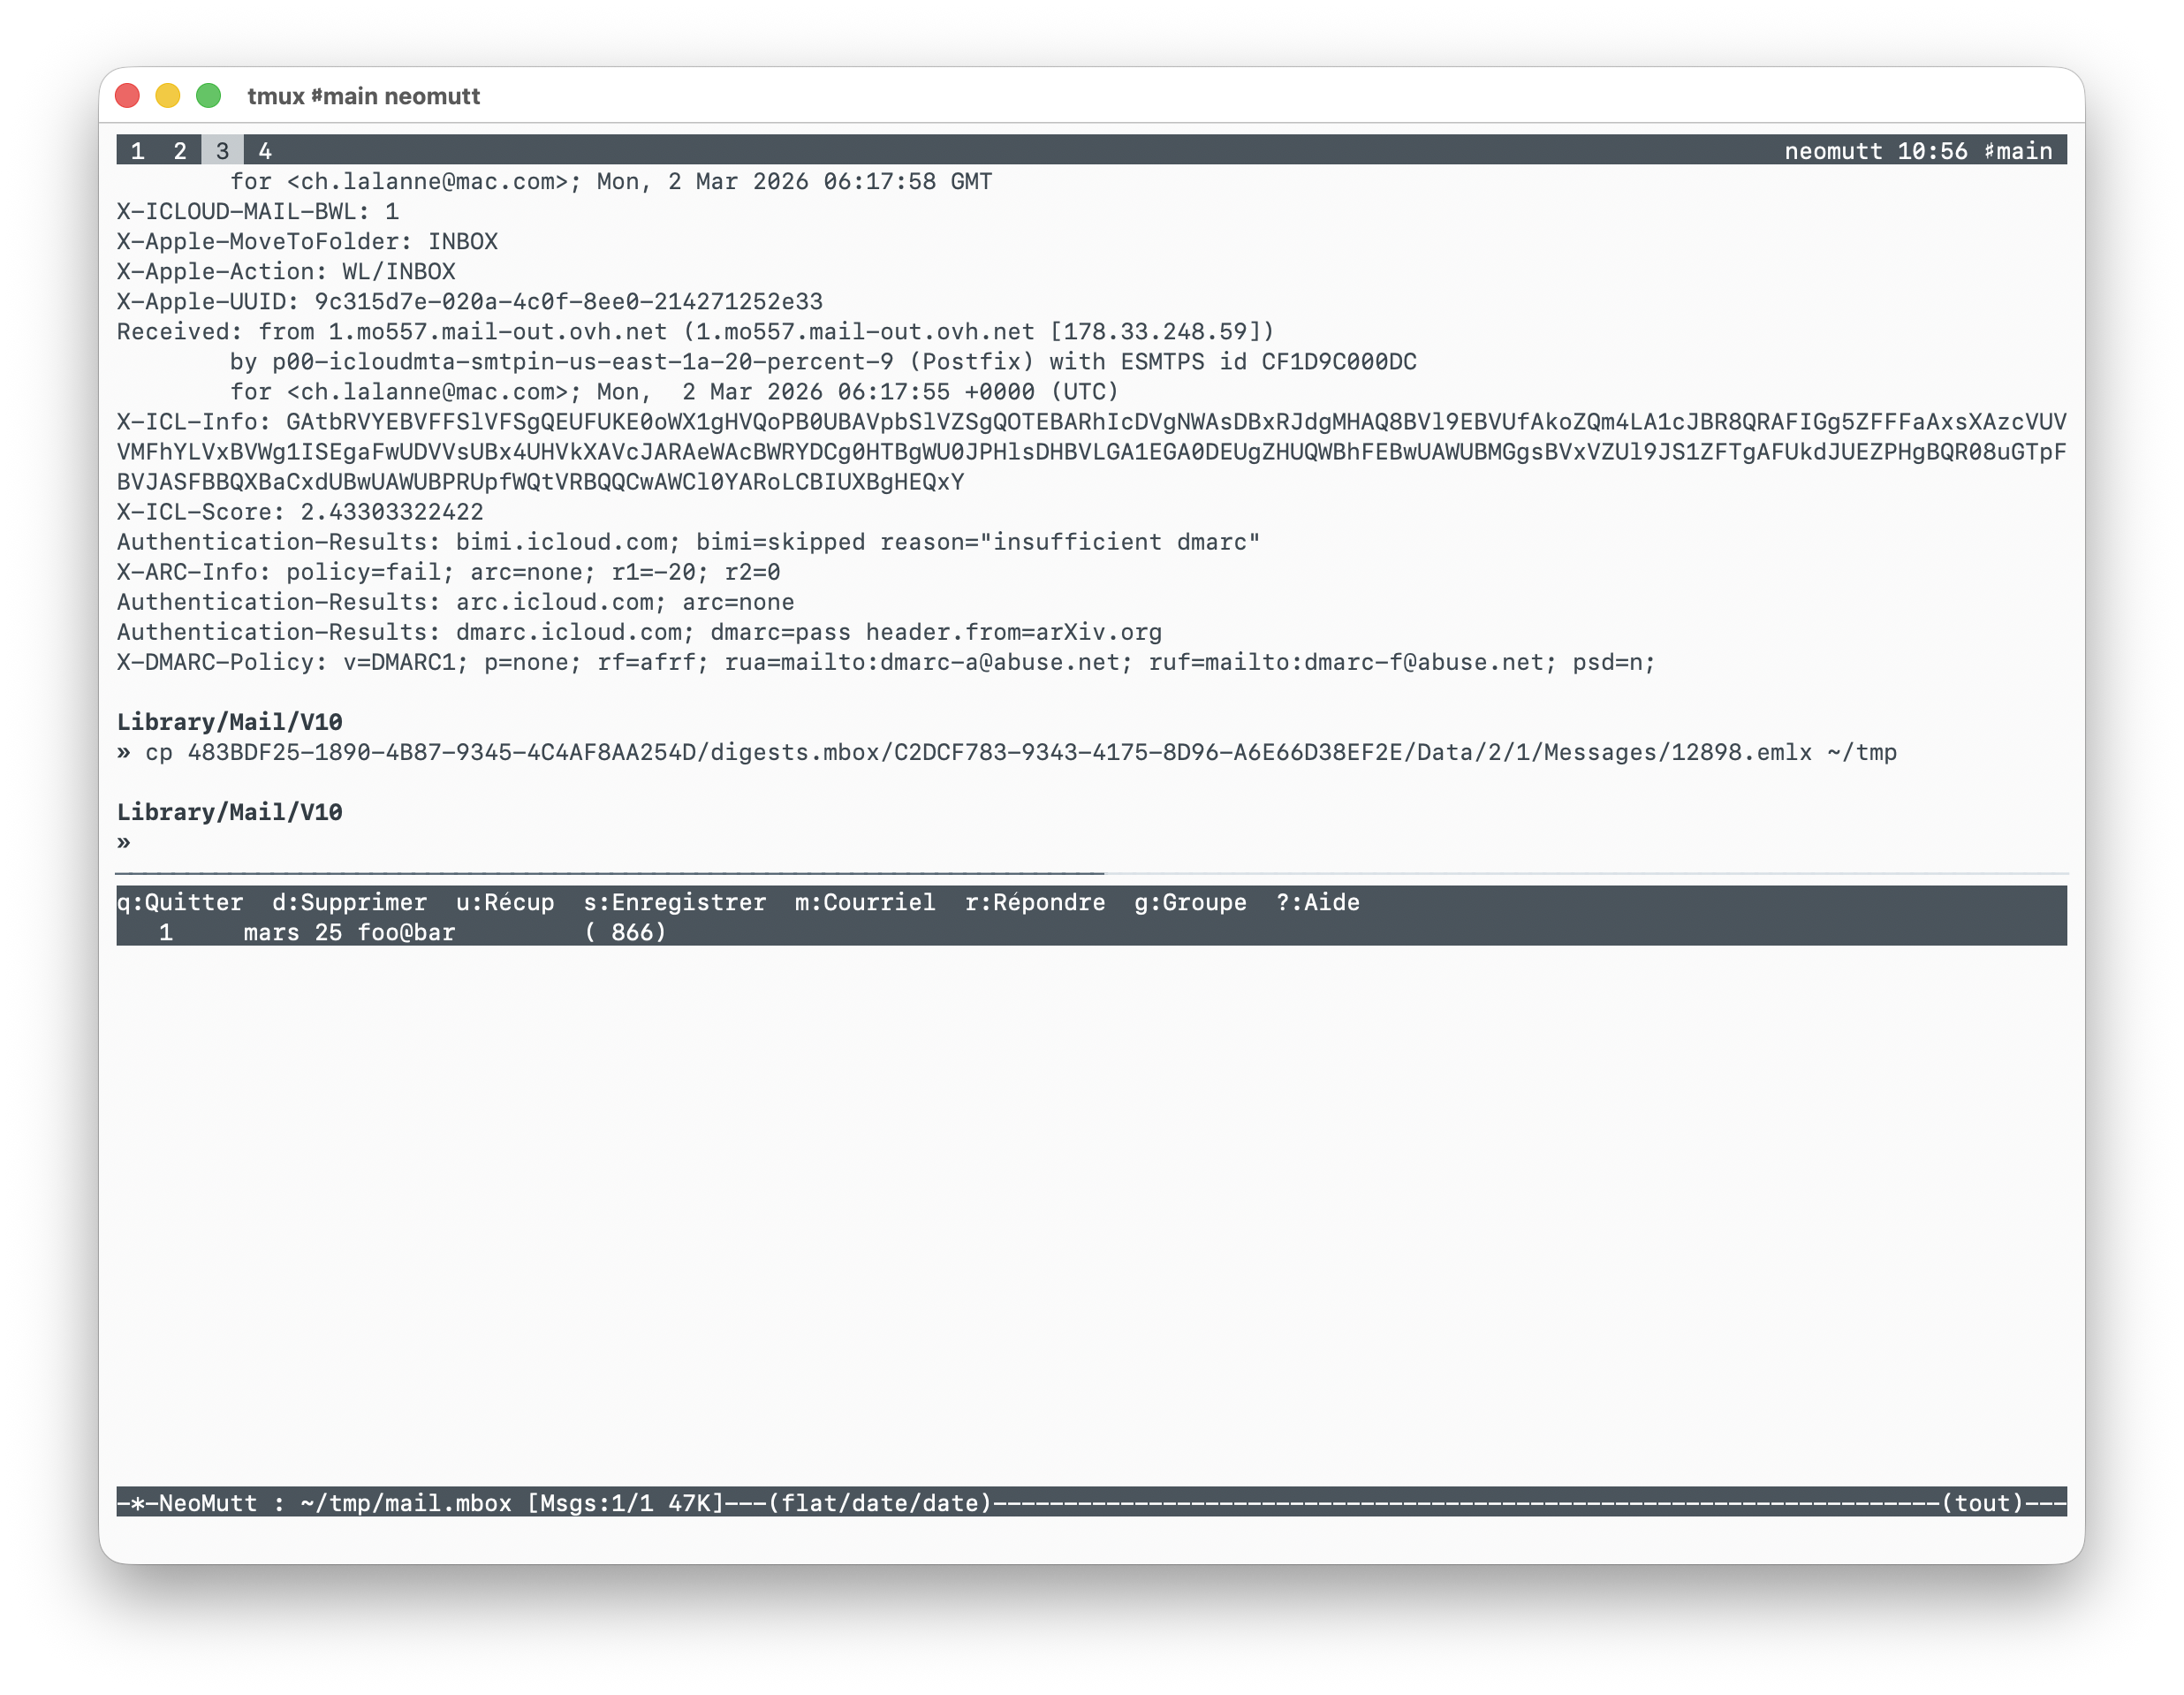This screenshot has width=2184, height=1695.
Task: Switch to tmux window 2
Action: [x=180, y=151]
